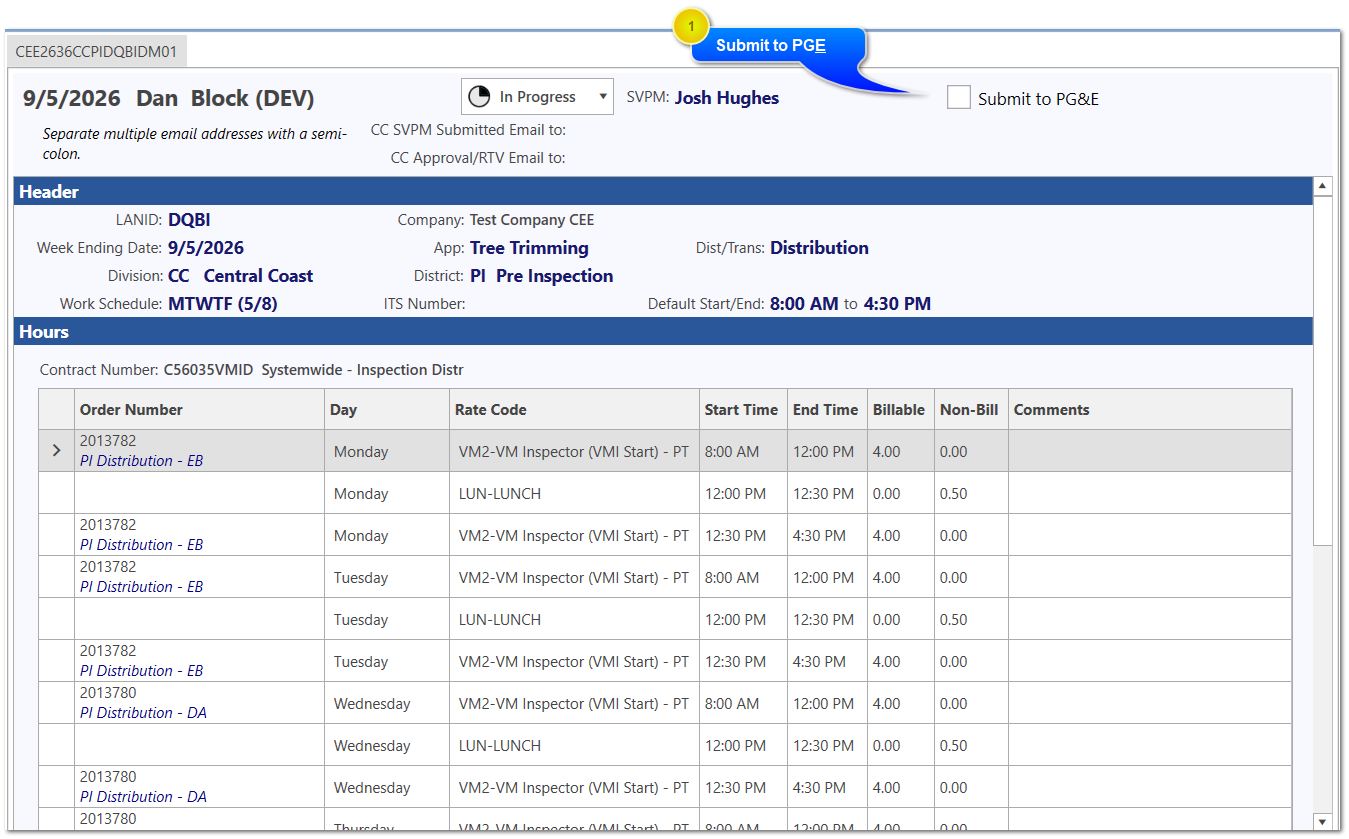Click Division value Central Coast
This screenshot has width=1349, height=839.
(258, 276)
